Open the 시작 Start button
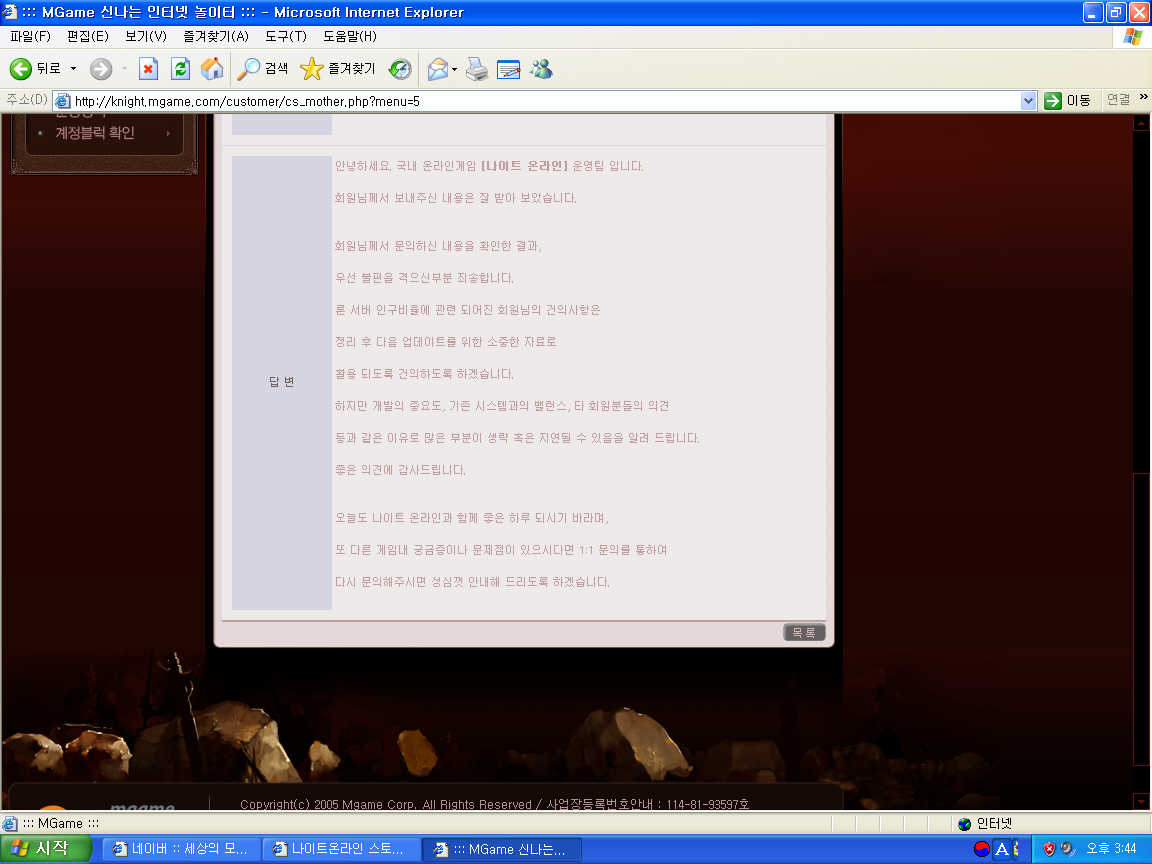 [x=46, y=849]
